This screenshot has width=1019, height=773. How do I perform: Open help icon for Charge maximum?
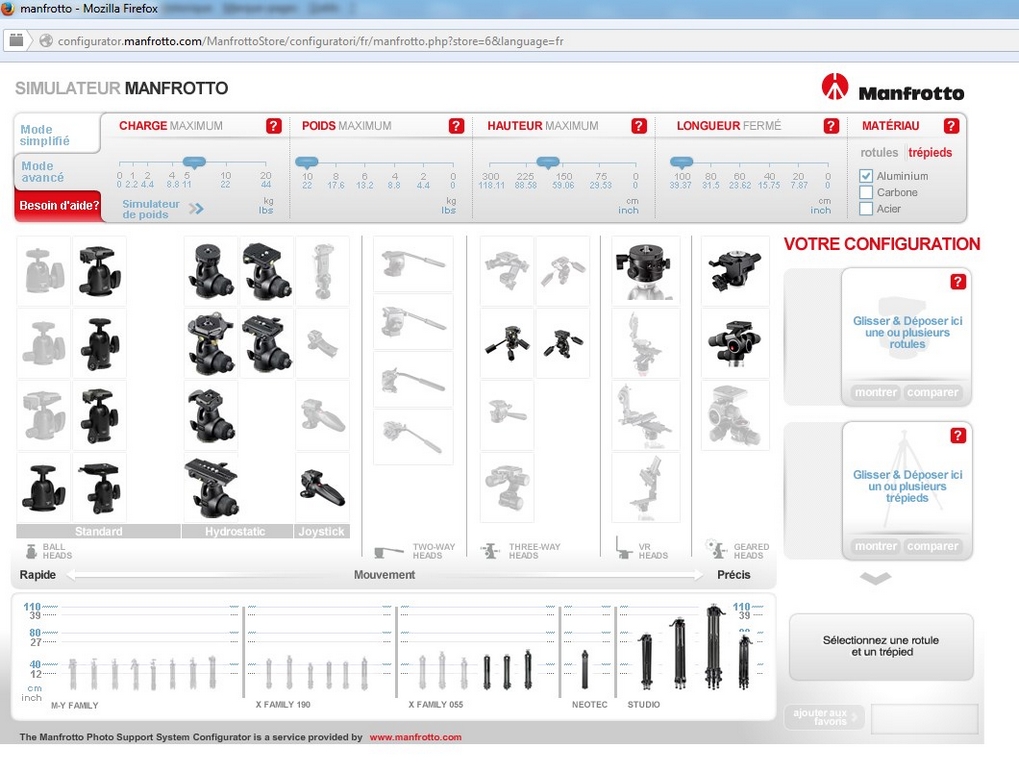coord(274,125)
